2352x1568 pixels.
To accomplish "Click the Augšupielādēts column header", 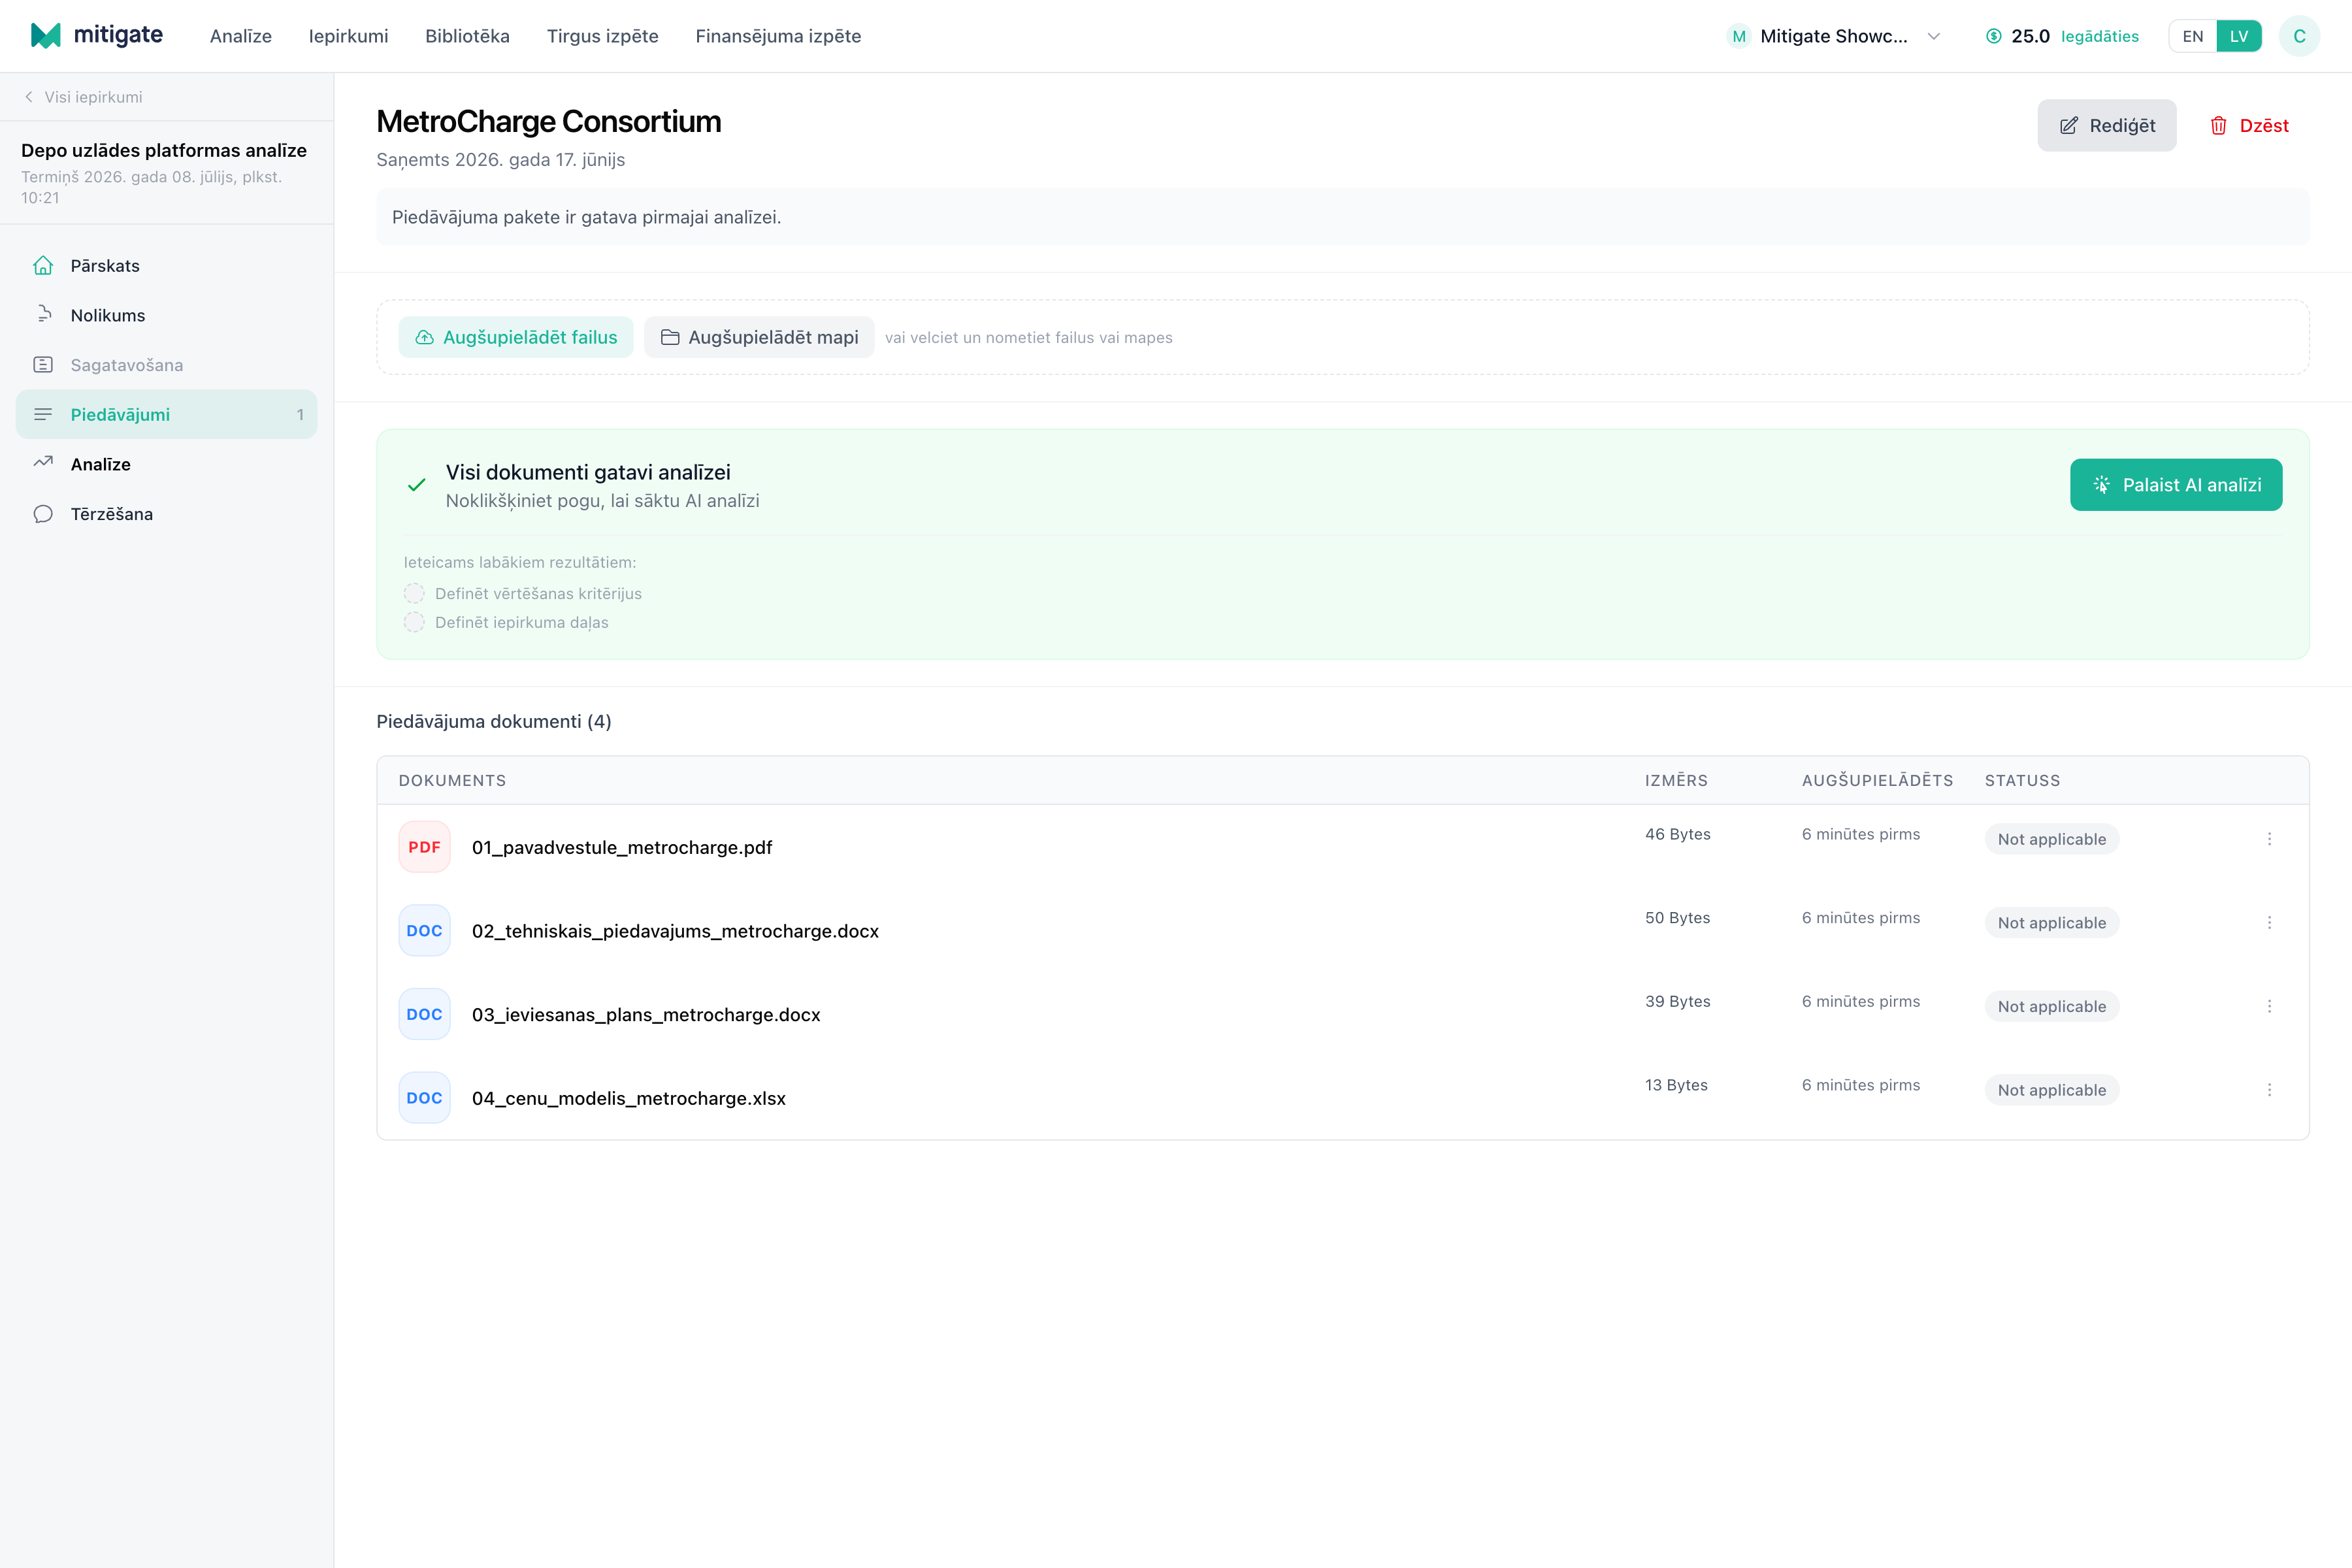I will pyautogui.click(x=1878, y=780).
